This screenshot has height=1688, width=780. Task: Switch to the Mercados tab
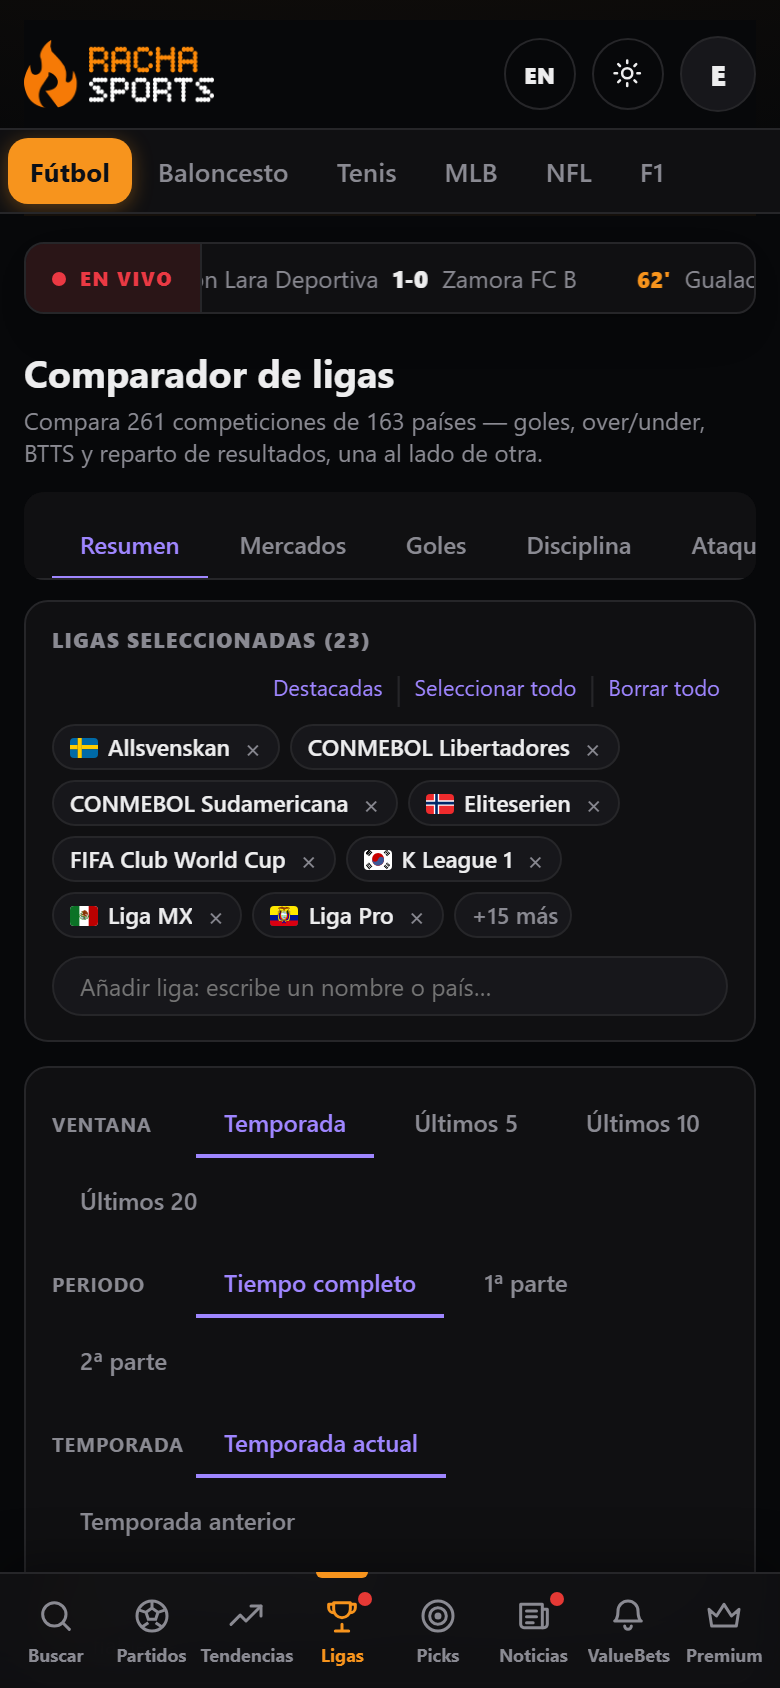(x=293, y=546)
